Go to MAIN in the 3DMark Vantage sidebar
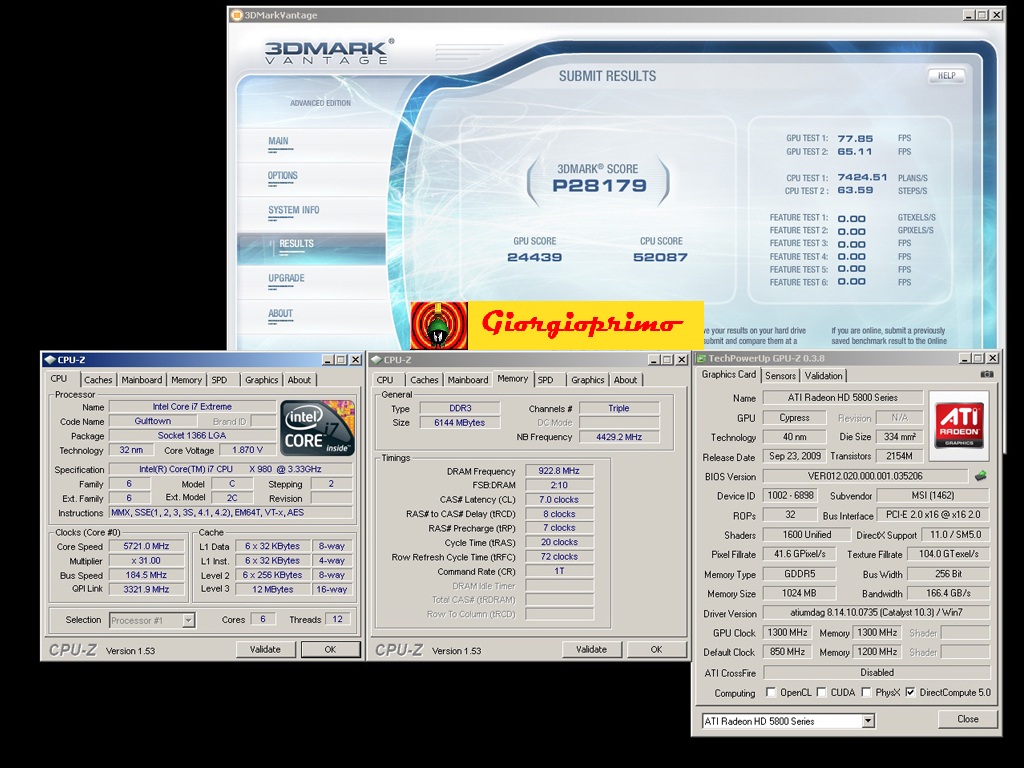The image size is (1024, 768). pyautogui.click(x=278, y=142)
